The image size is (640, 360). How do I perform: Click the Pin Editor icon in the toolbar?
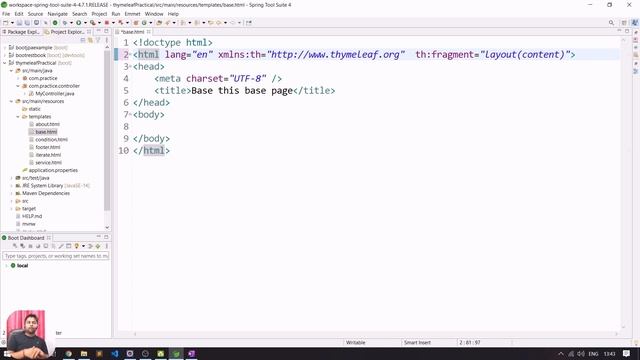click(249, 23)
